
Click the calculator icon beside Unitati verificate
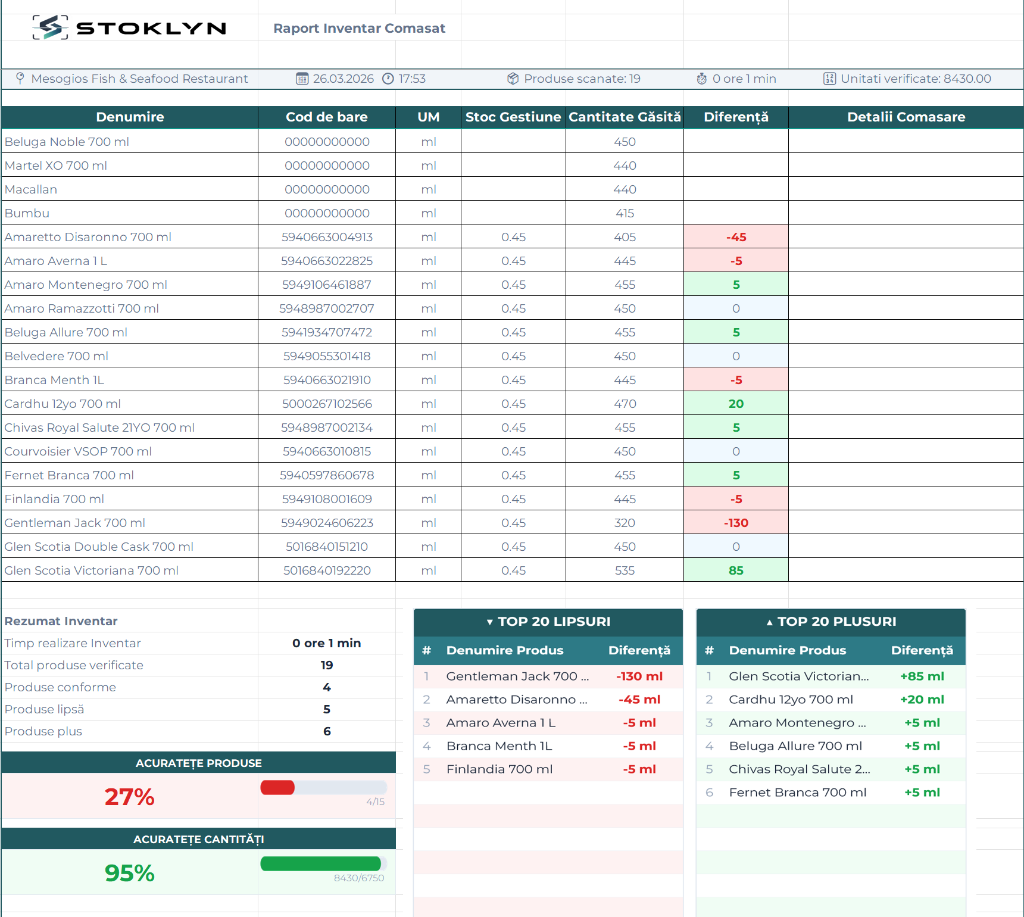pos(829,79)
